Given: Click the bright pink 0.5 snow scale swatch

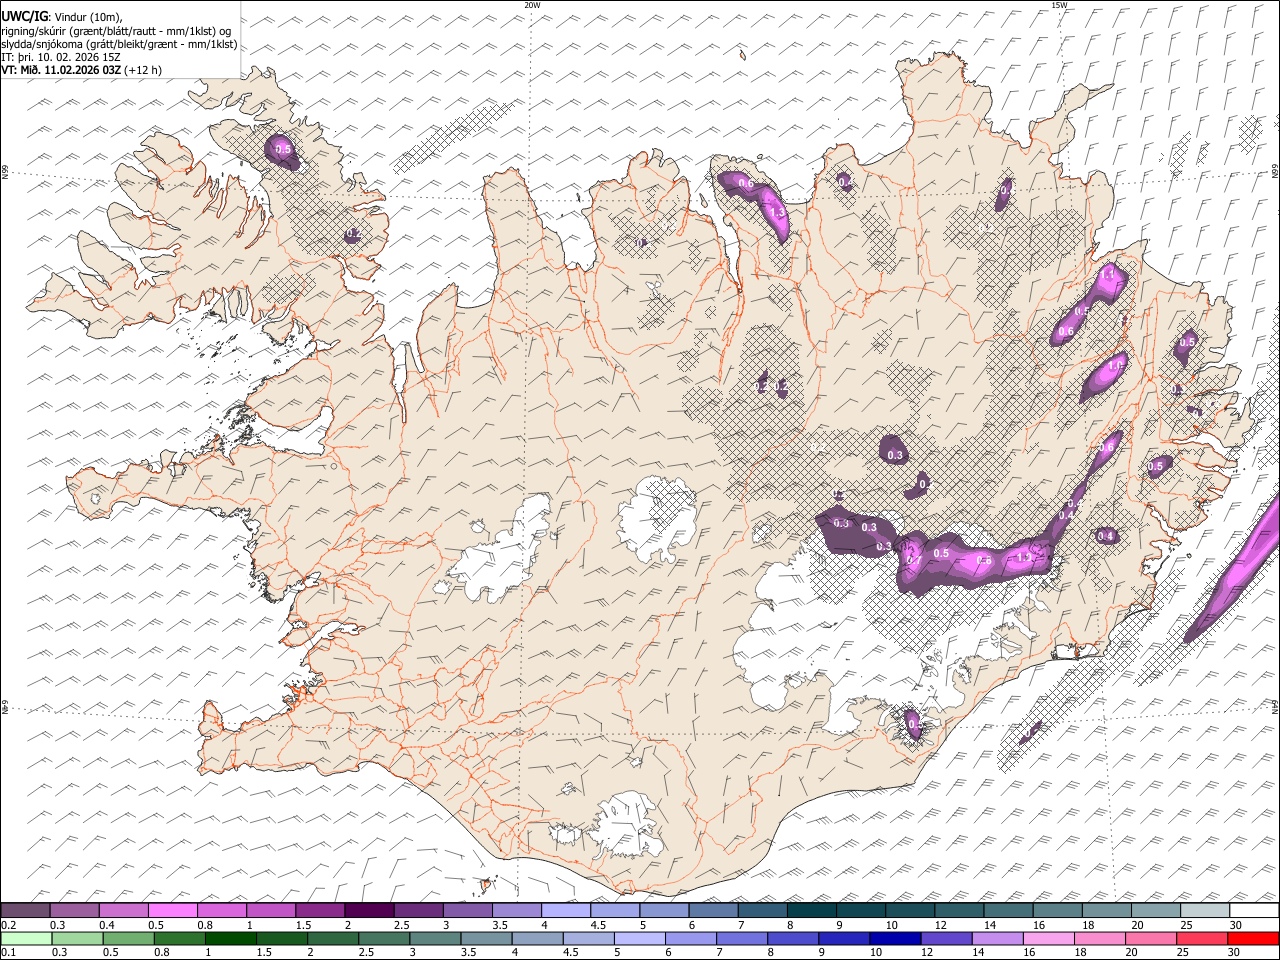Looking at the screenshot, I should tap(172, 911).
